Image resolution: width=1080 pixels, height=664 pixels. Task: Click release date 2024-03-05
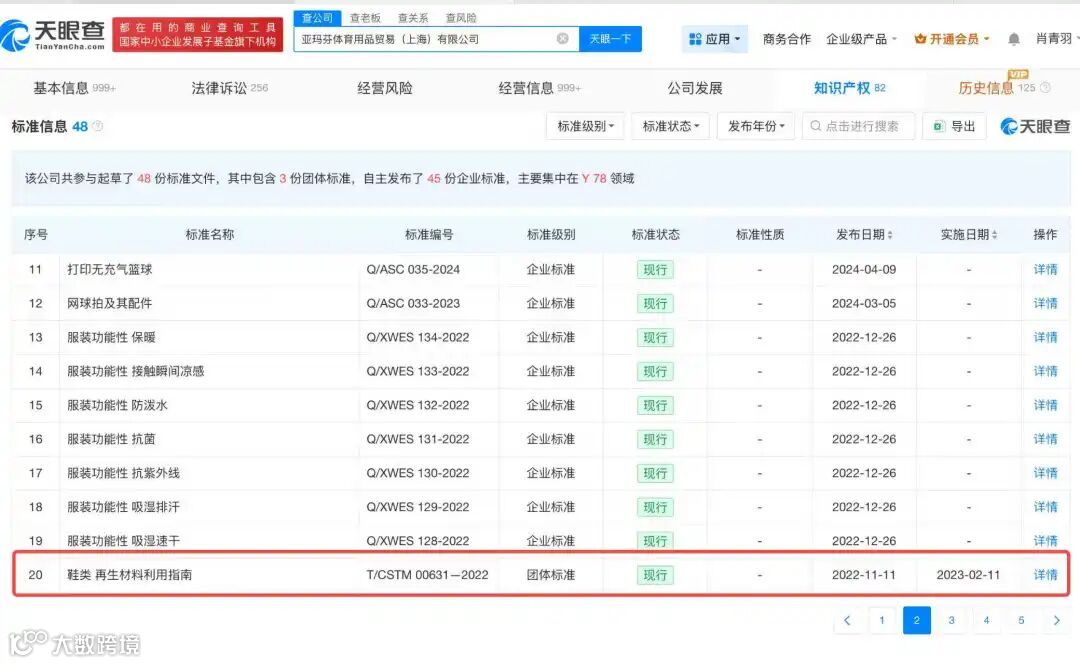click(864, 303)
